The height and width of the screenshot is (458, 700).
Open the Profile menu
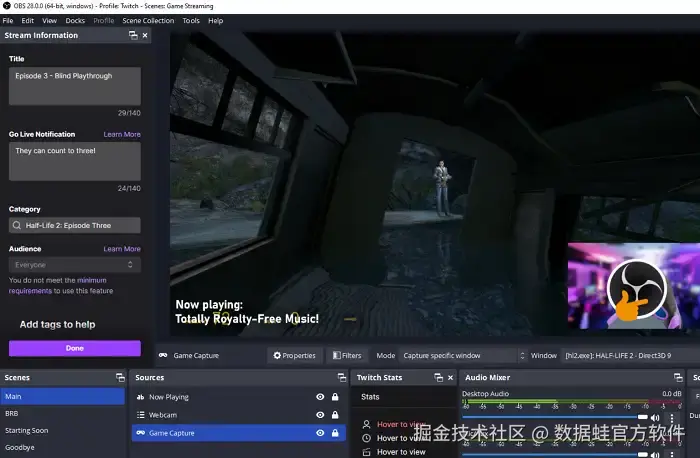coord(104,21)
